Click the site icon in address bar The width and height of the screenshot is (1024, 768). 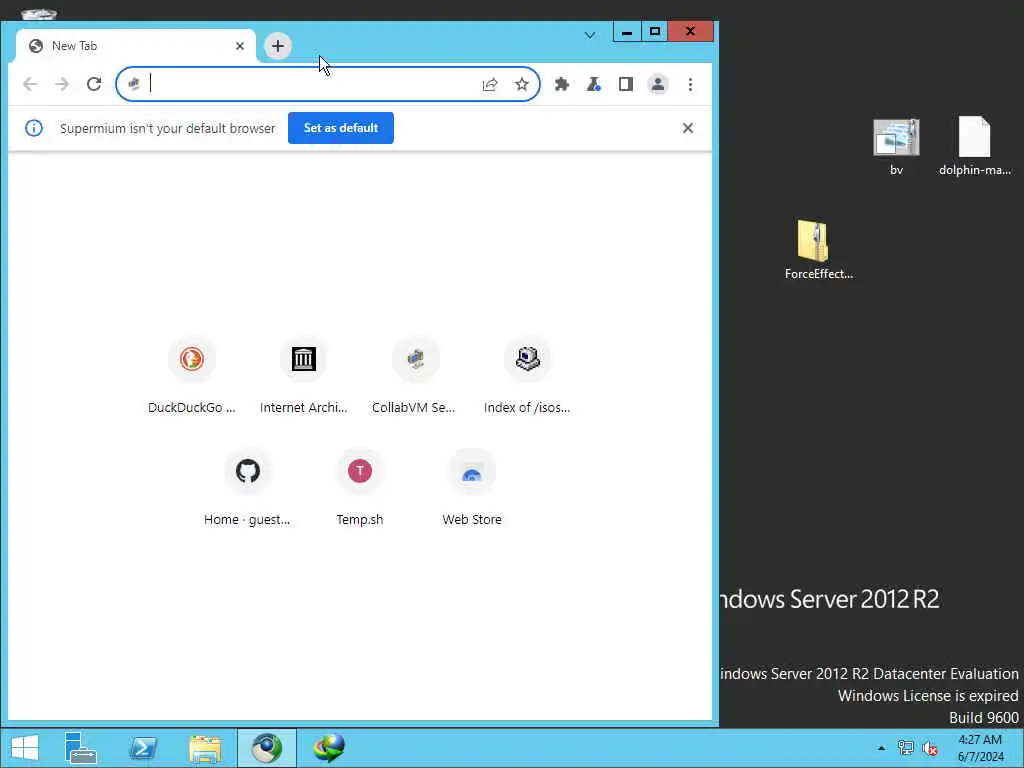click(x=134, y=84)
